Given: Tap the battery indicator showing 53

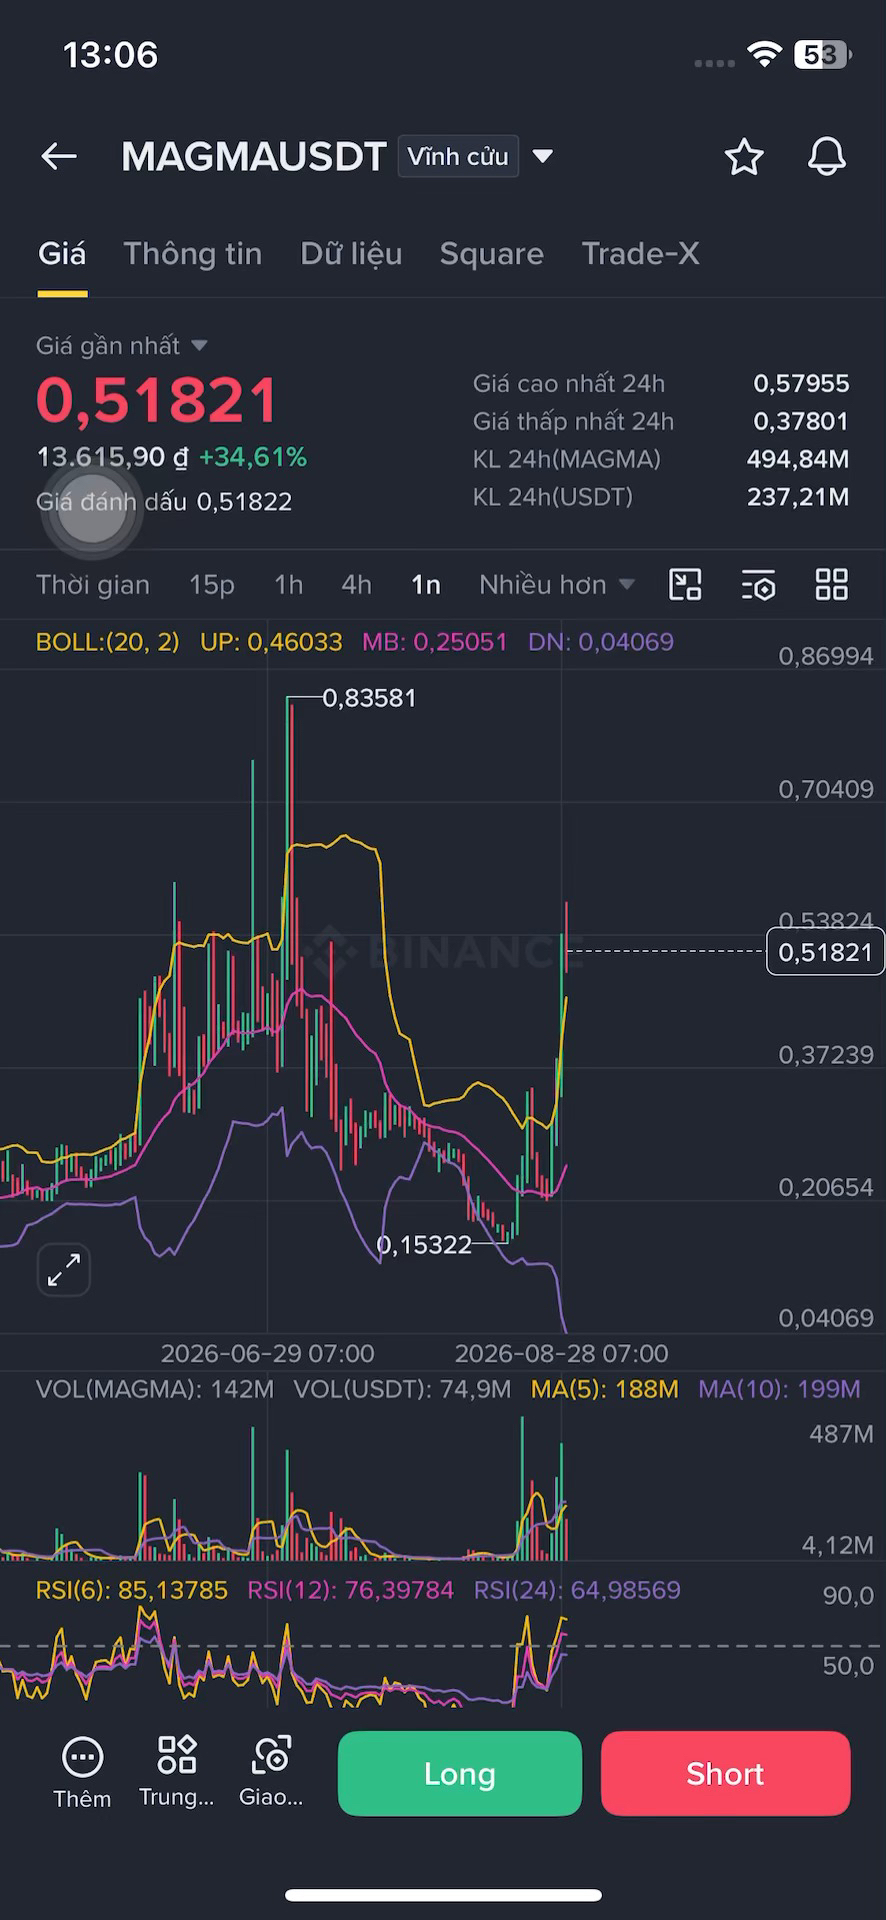Looking at the screenshot, I should point(822,55).
